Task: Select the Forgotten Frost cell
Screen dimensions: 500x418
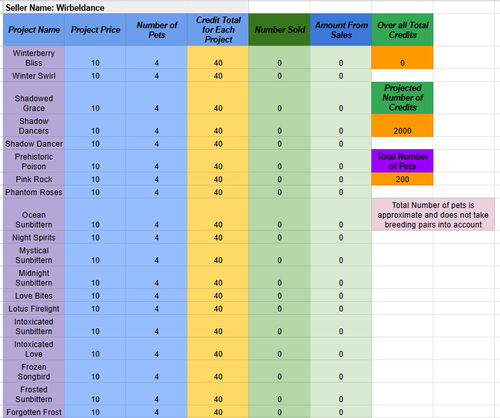Action: tap(34, 412)
